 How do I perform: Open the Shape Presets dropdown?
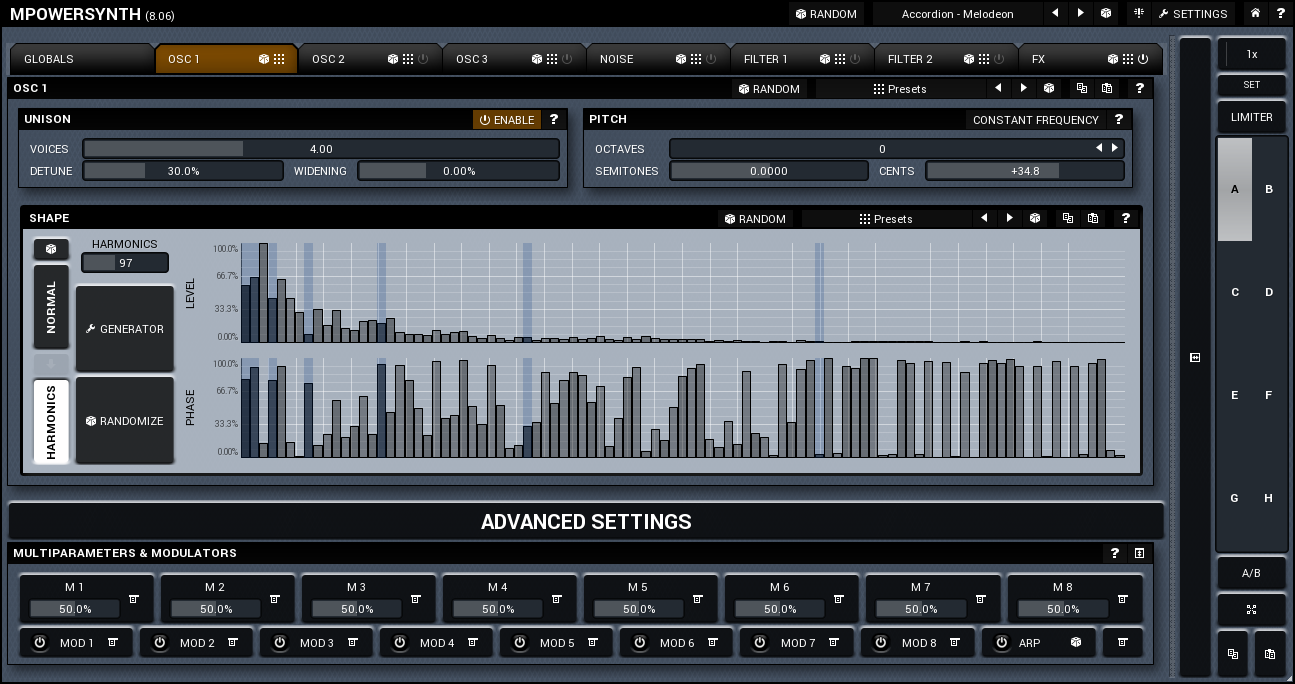[885, 219]
